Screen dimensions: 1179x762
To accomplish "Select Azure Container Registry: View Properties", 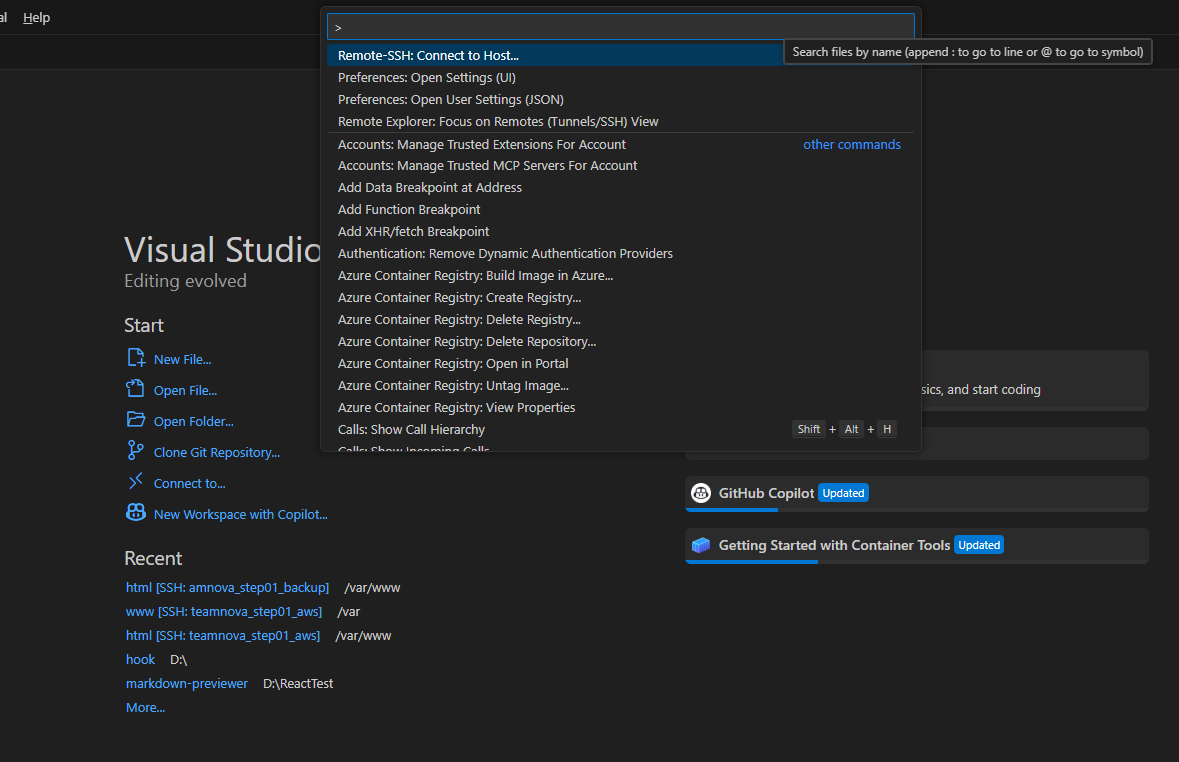I will point(621,407).
